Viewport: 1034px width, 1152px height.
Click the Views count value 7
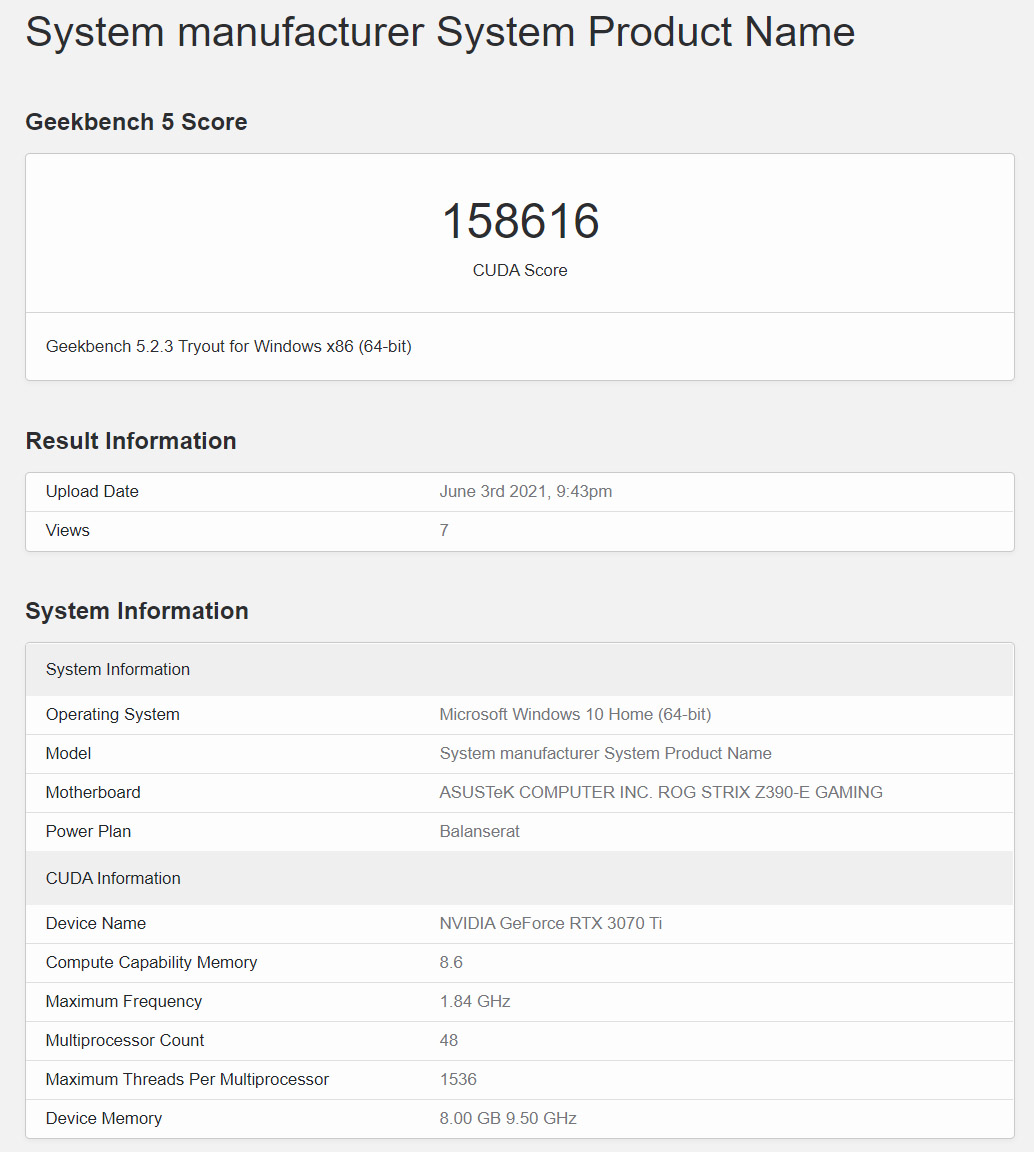click(444, 530)
